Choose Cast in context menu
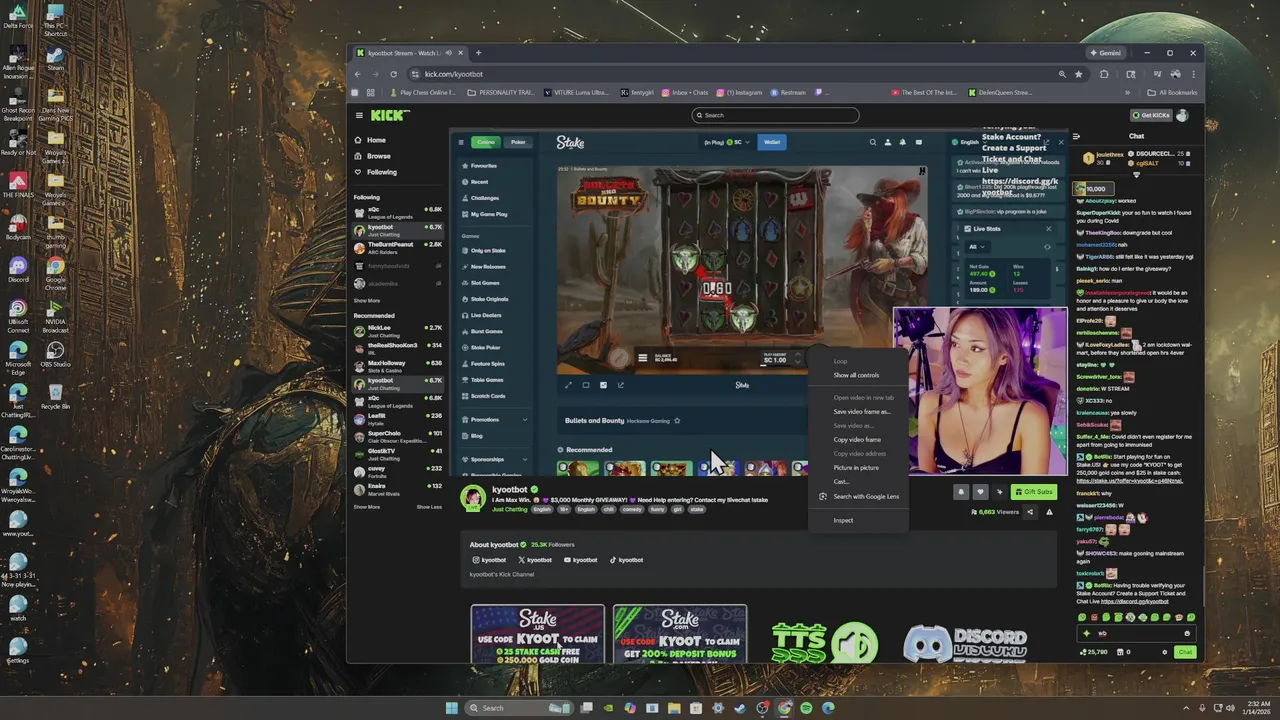Image resolution: width=1280 pixels, height=720 pixels. point(841,481)
